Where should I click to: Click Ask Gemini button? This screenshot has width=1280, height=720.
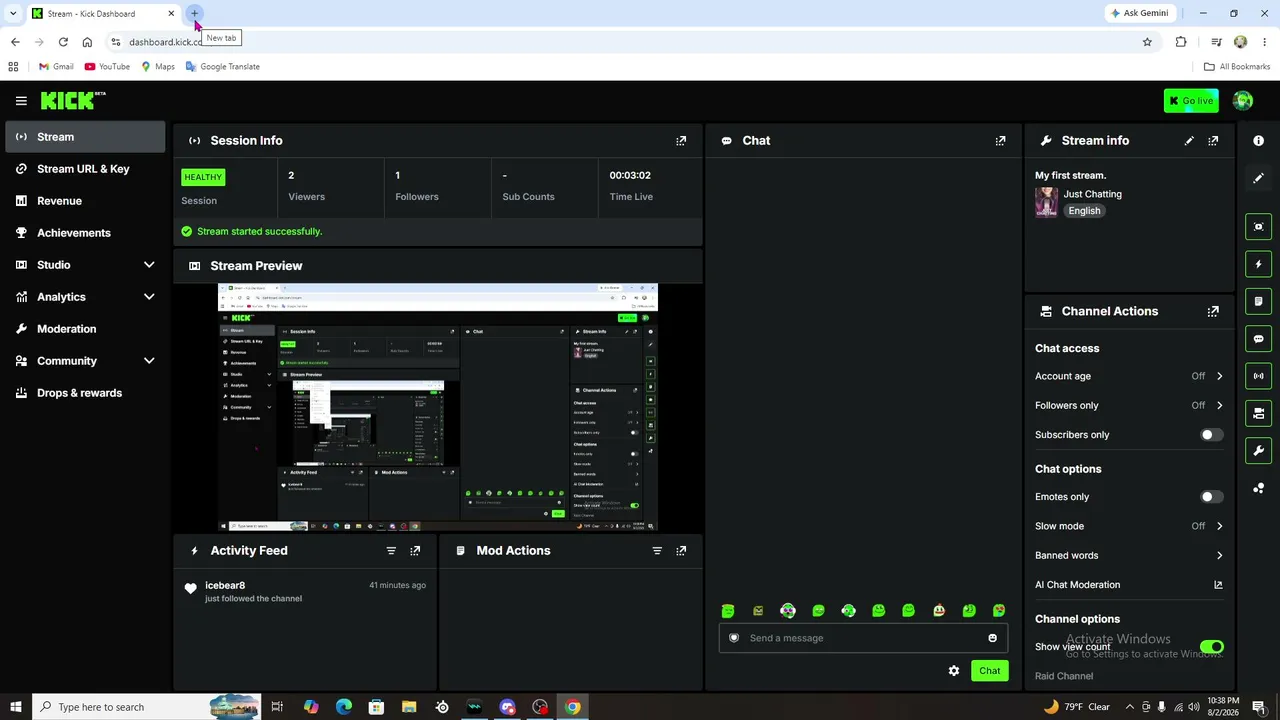click(1139, 13)
